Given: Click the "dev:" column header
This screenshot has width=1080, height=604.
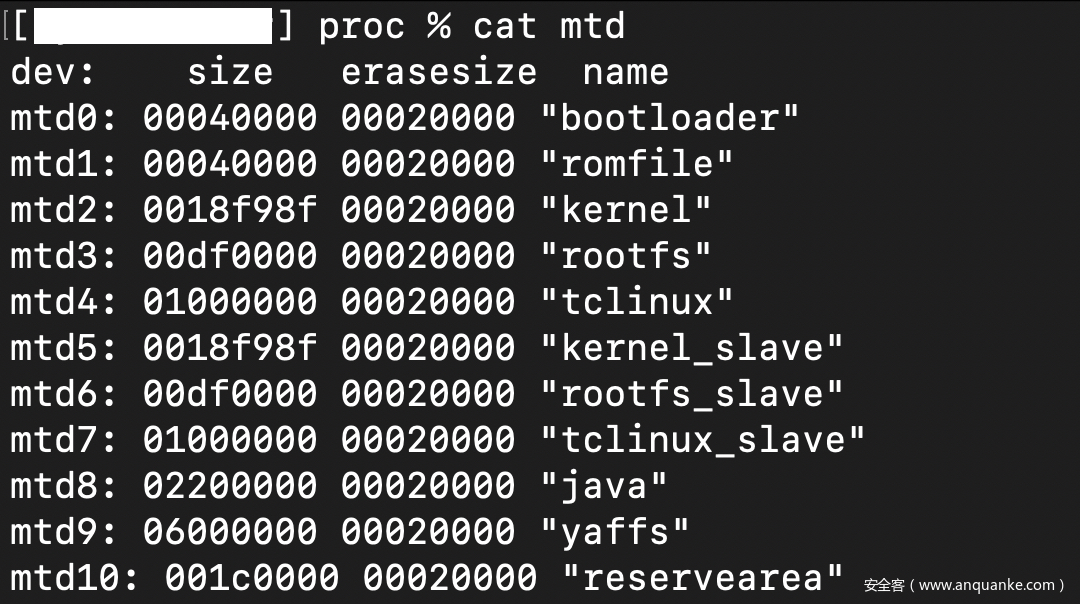Looking at the screenshot, I should pos(53,72).
